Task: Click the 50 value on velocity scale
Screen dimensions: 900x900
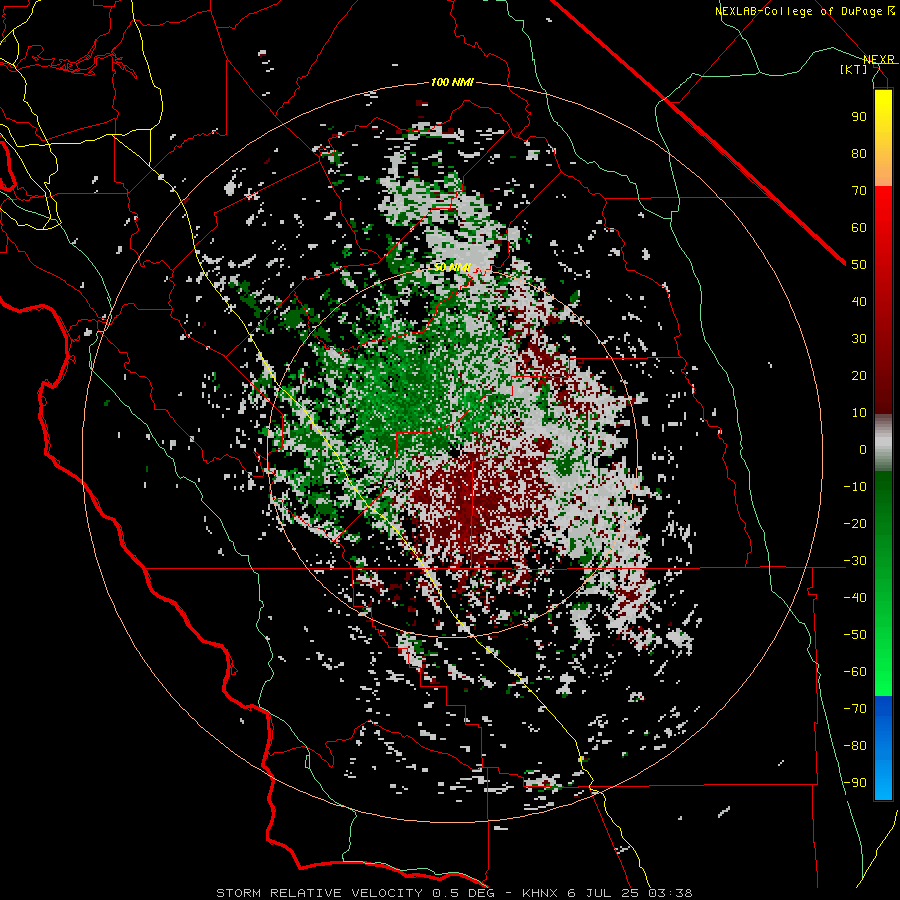Action: pos(859,265)
